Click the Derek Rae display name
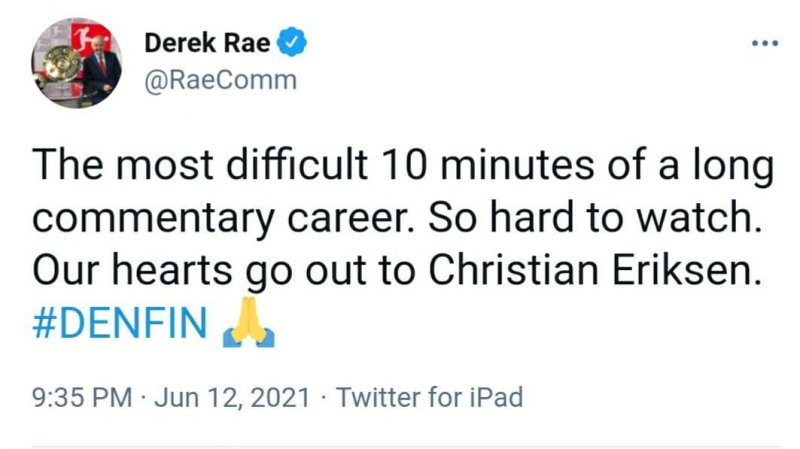The image size is (800, 449). click(x=208, y=44)
